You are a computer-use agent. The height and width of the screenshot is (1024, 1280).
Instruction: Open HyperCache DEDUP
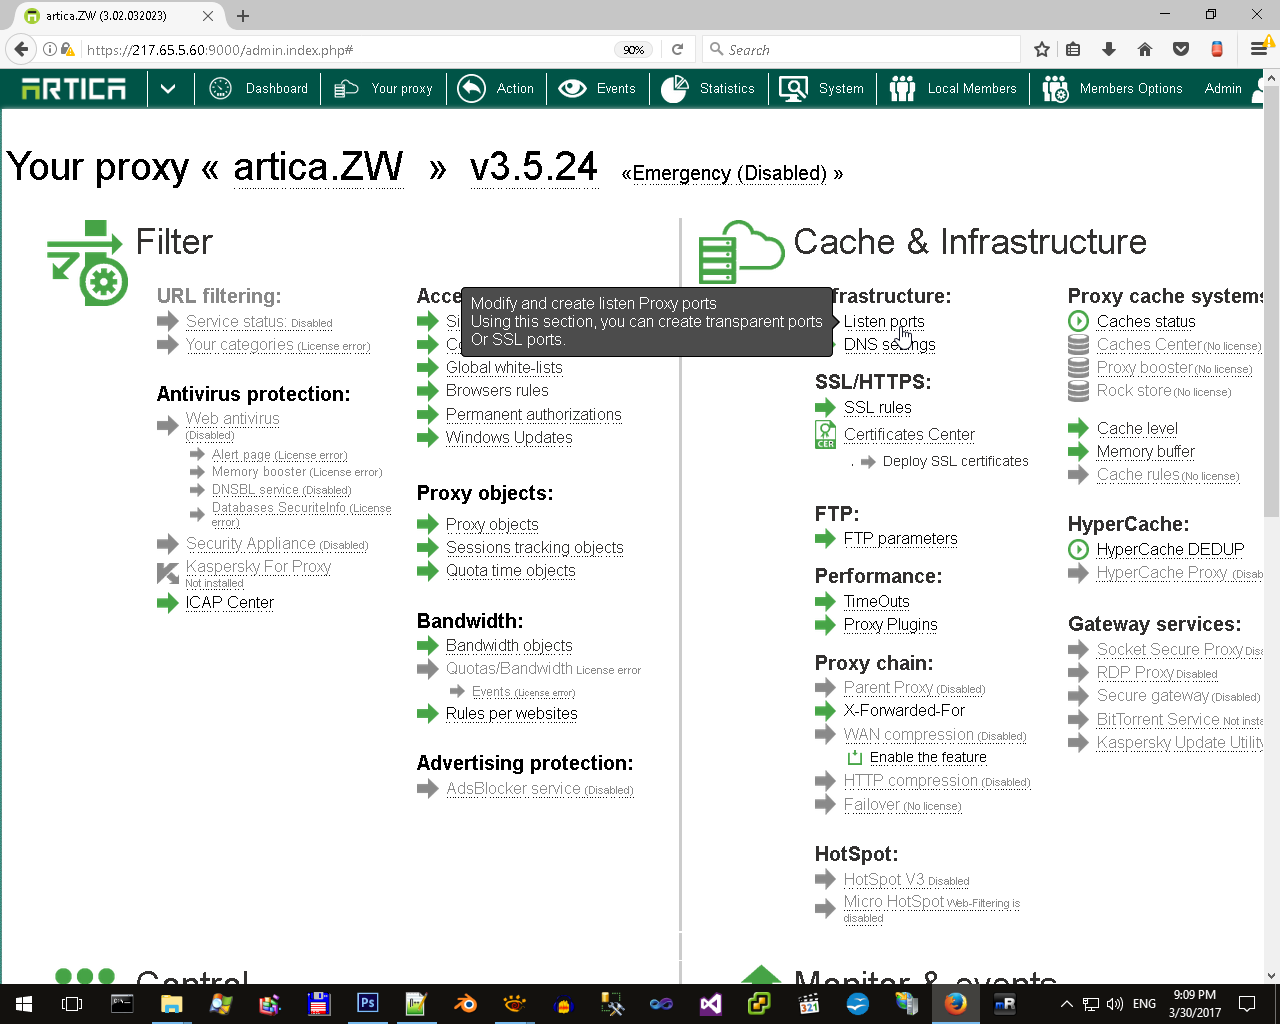(1171, 550)
